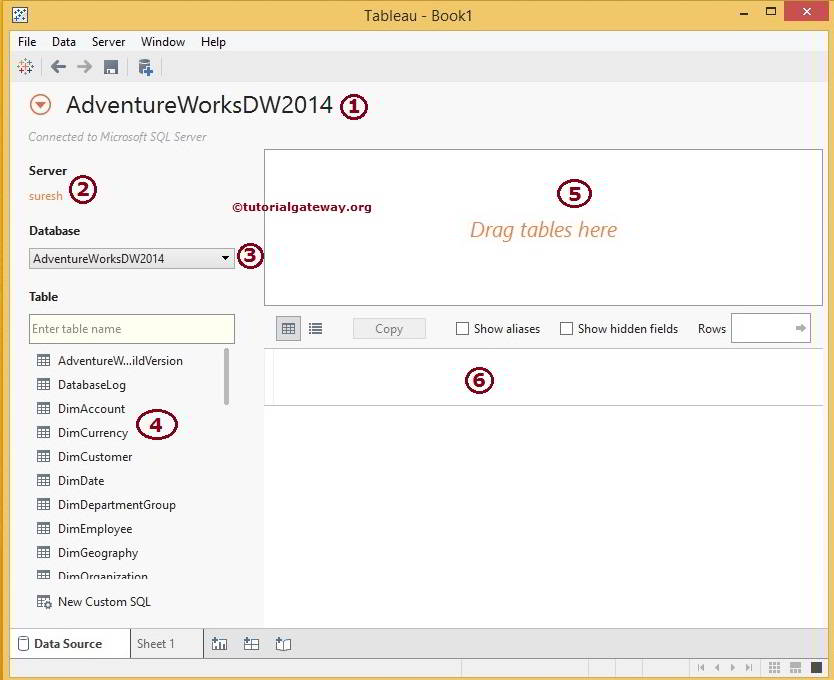
Task: Open the Database dropdown AdventureWorksDW2014
Action: tap(131, 259)
